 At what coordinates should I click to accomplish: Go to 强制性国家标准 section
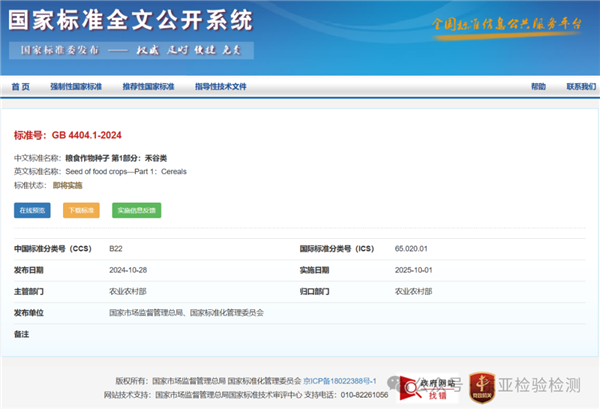(76, 87)
